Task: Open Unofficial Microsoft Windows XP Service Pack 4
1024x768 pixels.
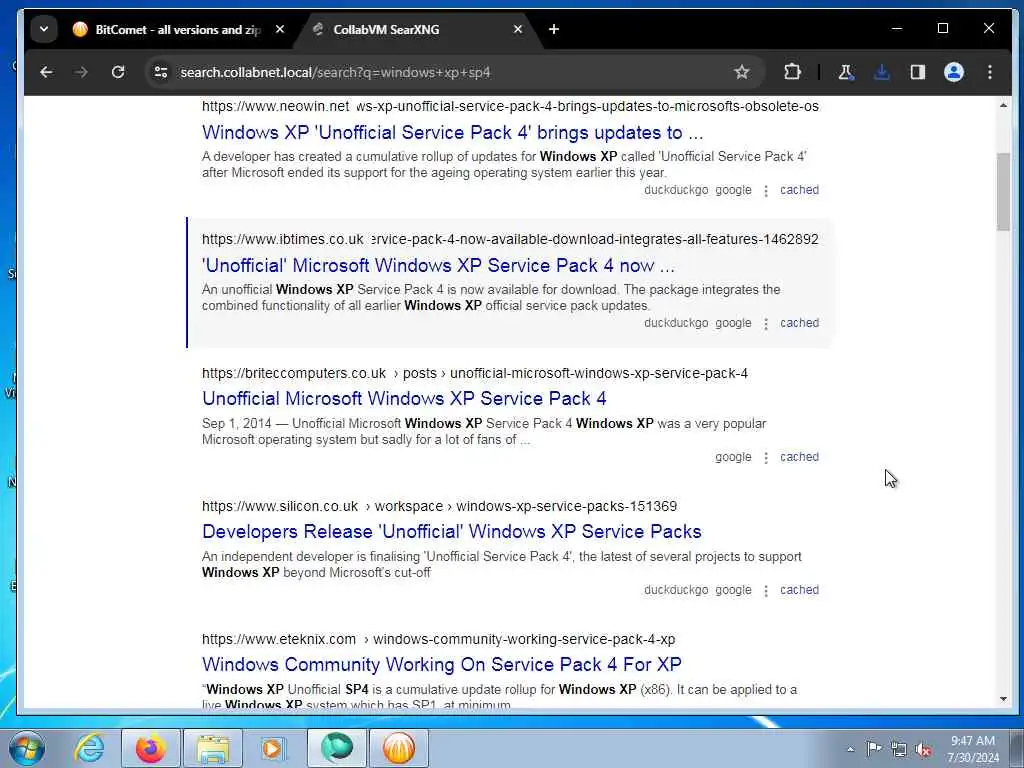Action: (x=404, y=398)
